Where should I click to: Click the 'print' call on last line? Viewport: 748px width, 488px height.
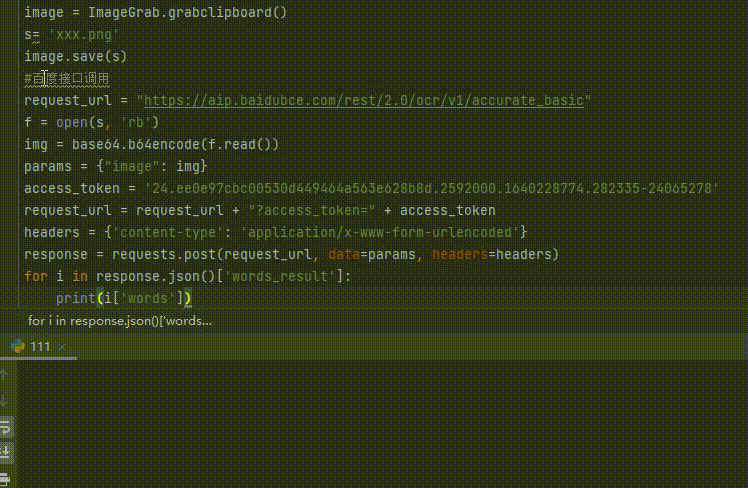pyautogui.click(x=75, y=299)
